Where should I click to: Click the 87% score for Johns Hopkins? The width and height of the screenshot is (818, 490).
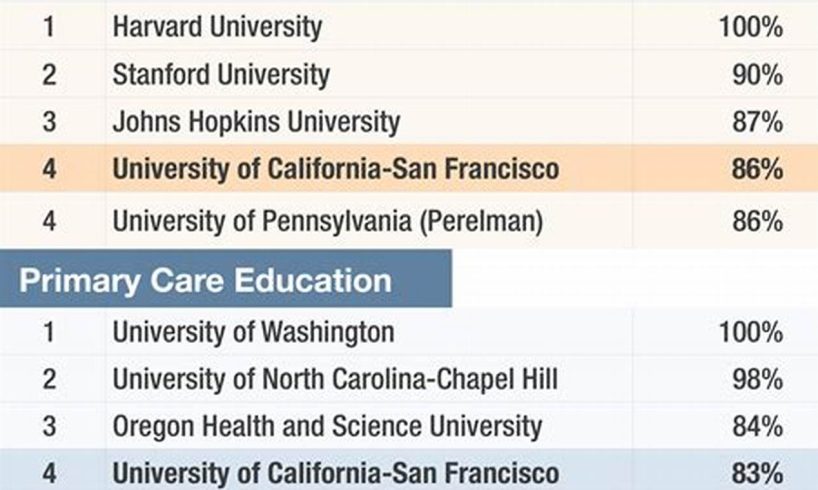click(757, 122)
